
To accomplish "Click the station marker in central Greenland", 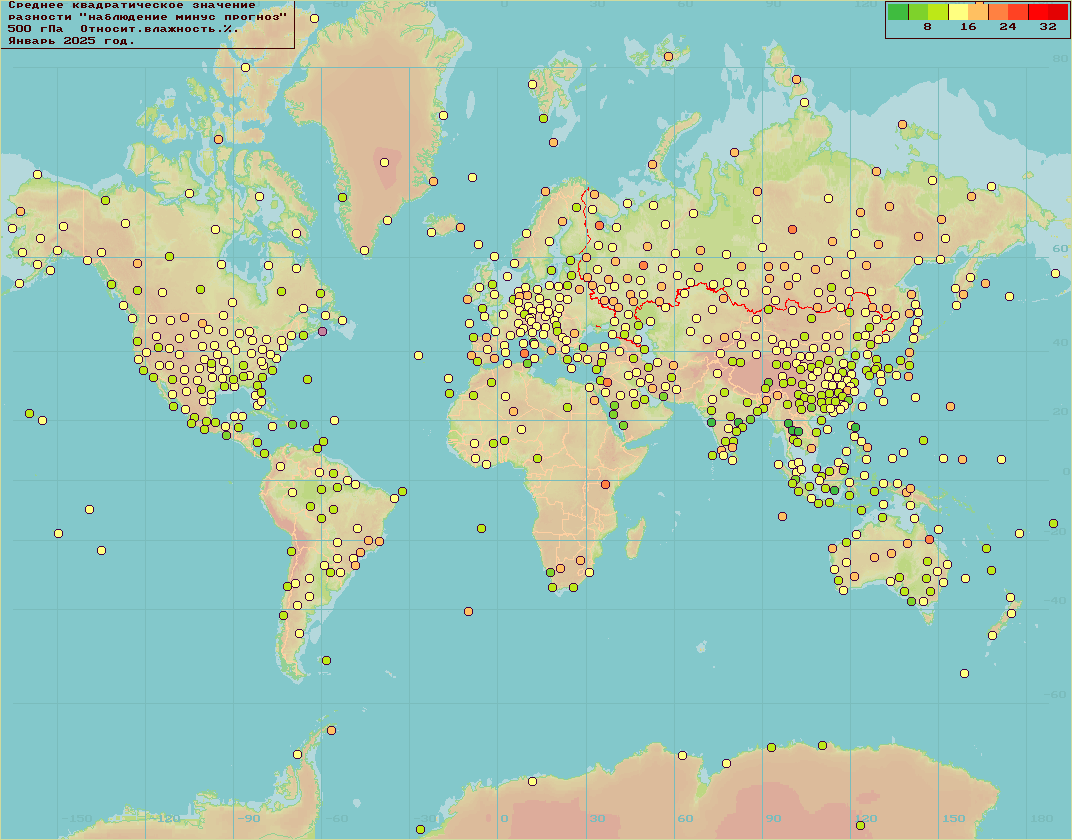I will (384, 163).
